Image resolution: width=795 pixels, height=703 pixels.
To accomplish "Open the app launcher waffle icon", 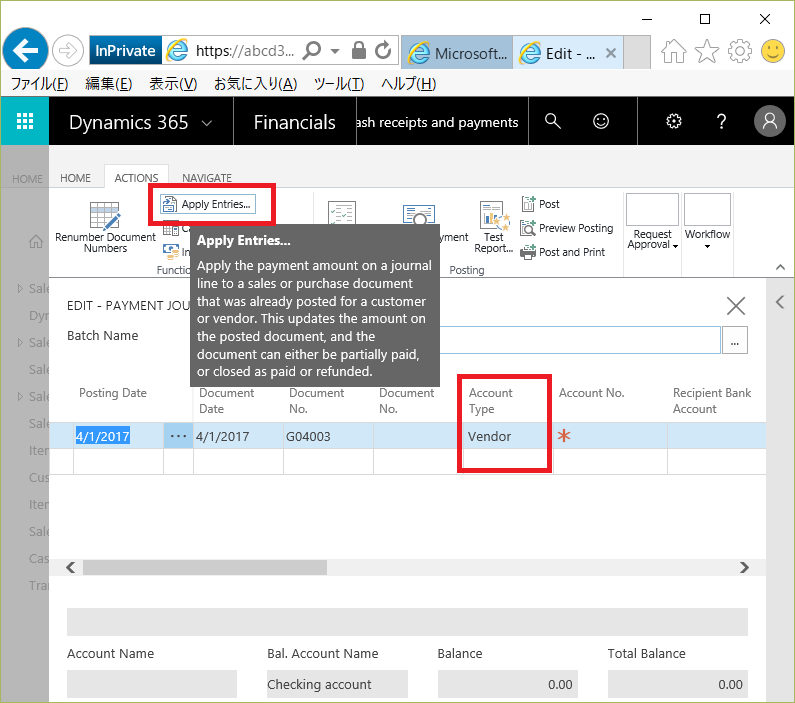I will click(x=25, y=121).
